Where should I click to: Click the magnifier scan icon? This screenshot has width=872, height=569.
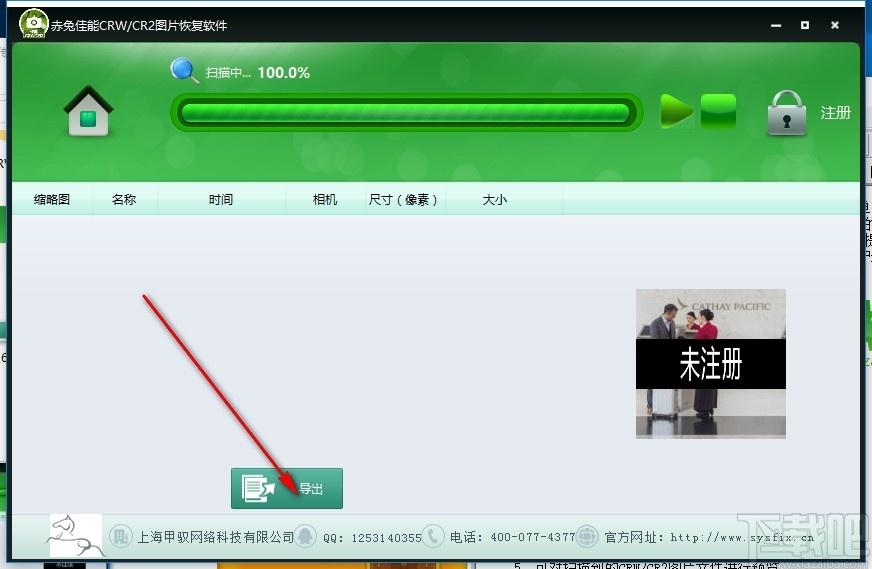click(x=184, y=71)
